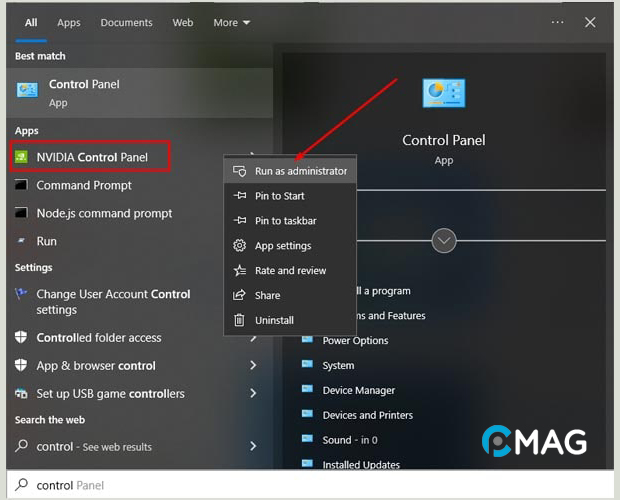Select Change User Account Control settings

pos(113,302)
